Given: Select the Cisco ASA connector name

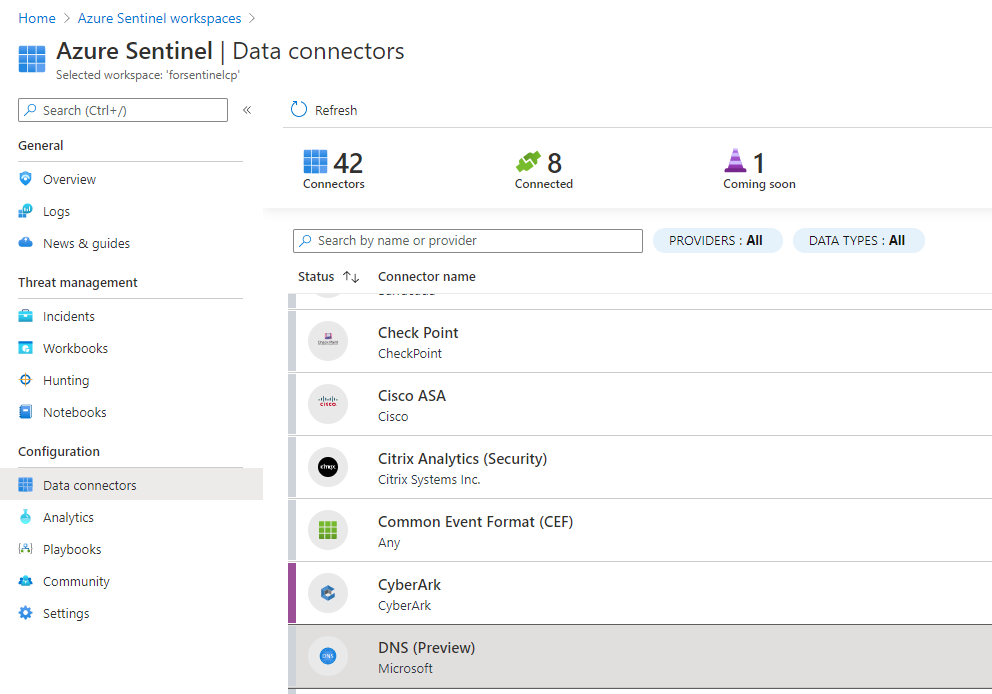Looking at the screenshot, I should [x=412, y=395].
